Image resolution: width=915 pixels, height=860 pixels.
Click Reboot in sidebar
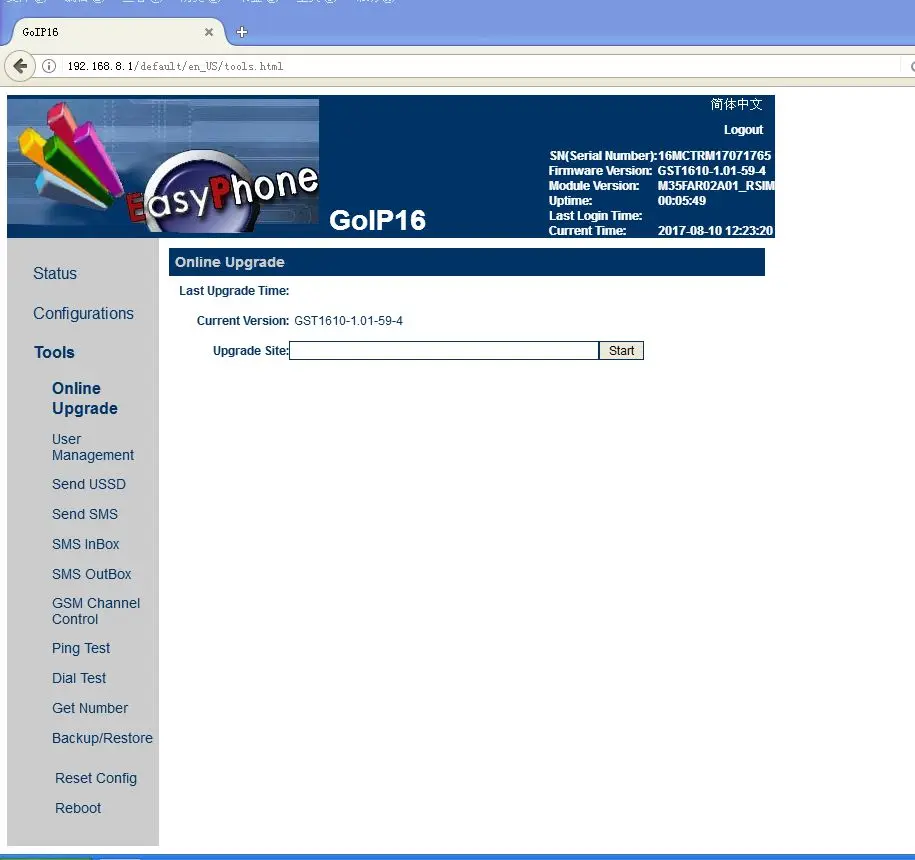coord(78,808)
